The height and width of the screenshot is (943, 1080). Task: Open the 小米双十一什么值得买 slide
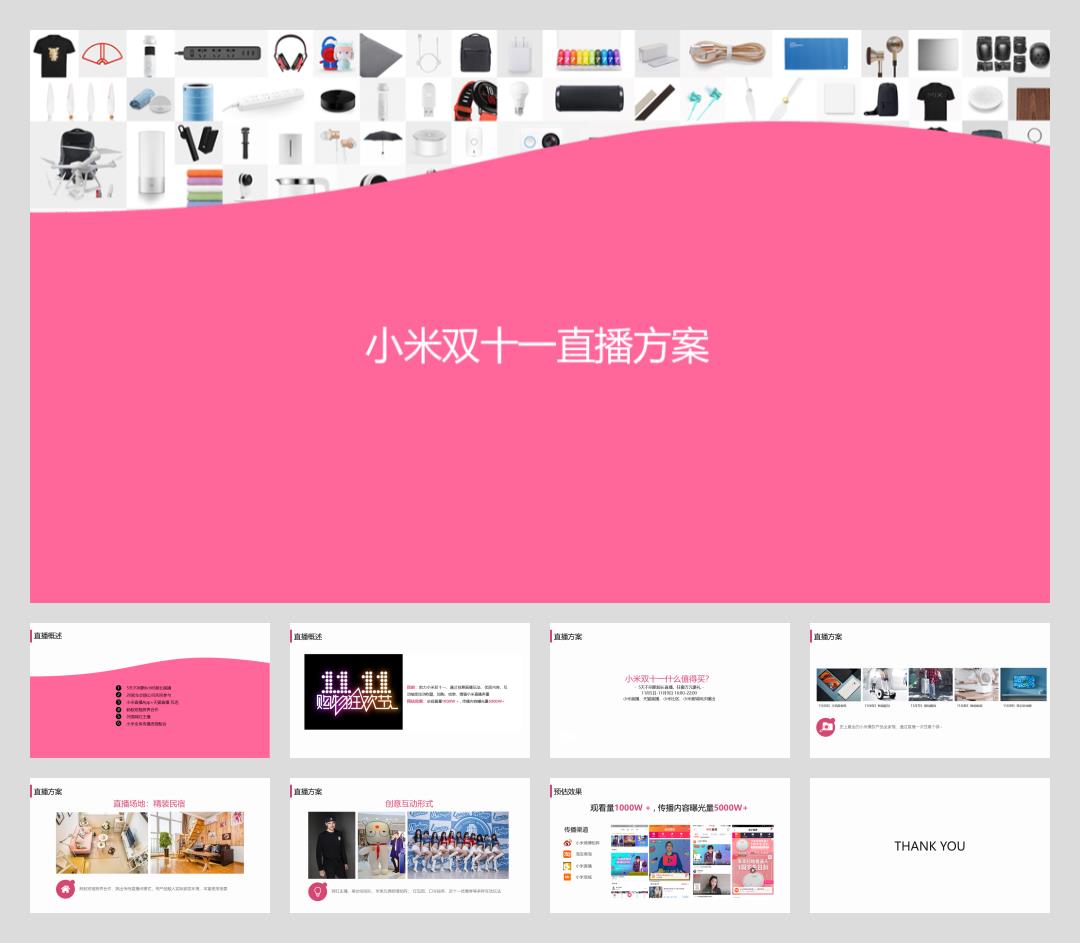point(669,690)
